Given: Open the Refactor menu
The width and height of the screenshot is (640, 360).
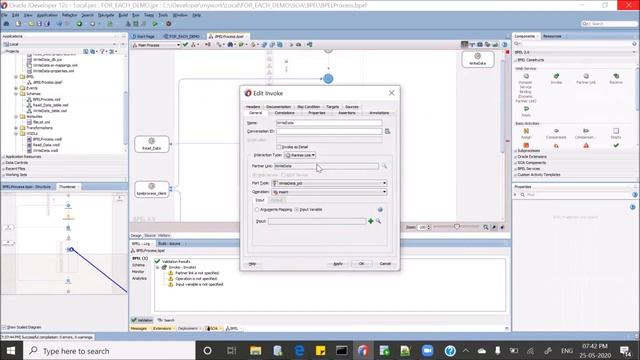Looking at the screenshot, I should coord(69,15).
